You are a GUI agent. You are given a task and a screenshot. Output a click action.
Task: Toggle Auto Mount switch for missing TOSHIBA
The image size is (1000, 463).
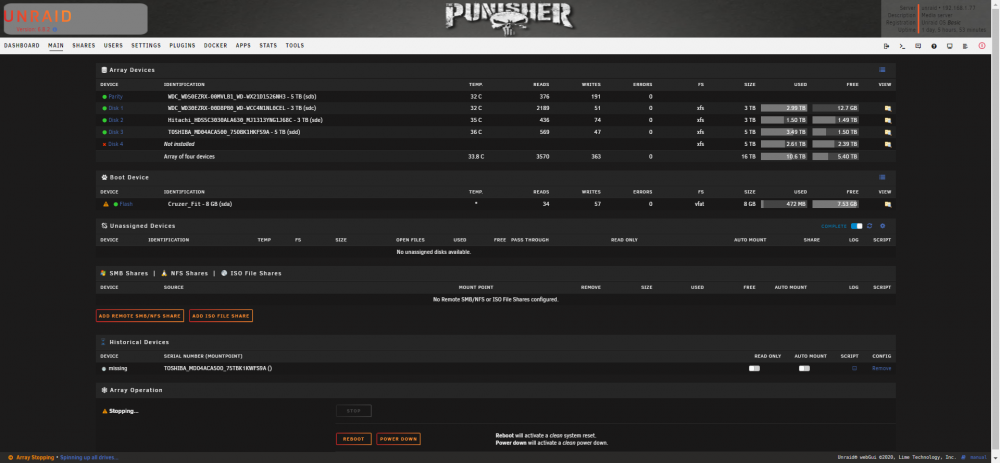pos(804,369)
